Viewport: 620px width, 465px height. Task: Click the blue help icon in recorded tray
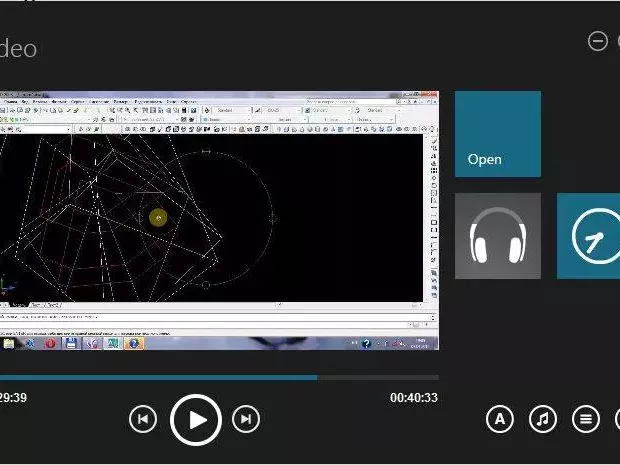click(x=367, y=343)
